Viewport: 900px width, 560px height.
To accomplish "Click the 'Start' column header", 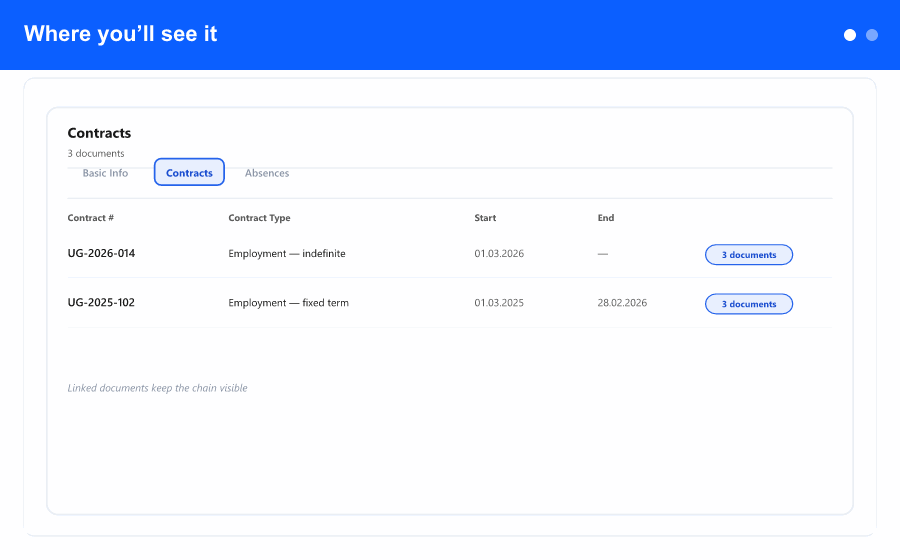I will pyautogui.click(x=485, y=218).
